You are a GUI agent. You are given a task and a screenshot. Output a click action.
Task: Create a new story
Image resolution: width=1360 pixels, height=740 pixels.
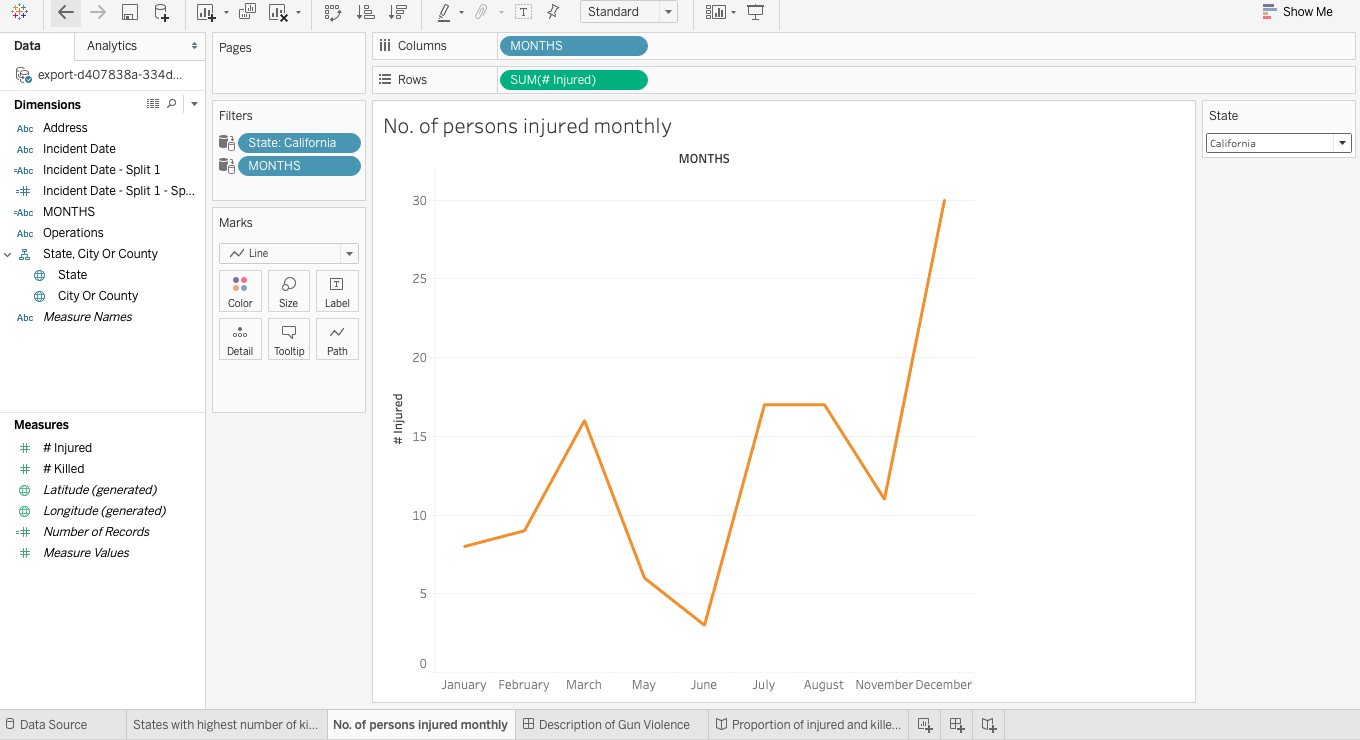988,723
